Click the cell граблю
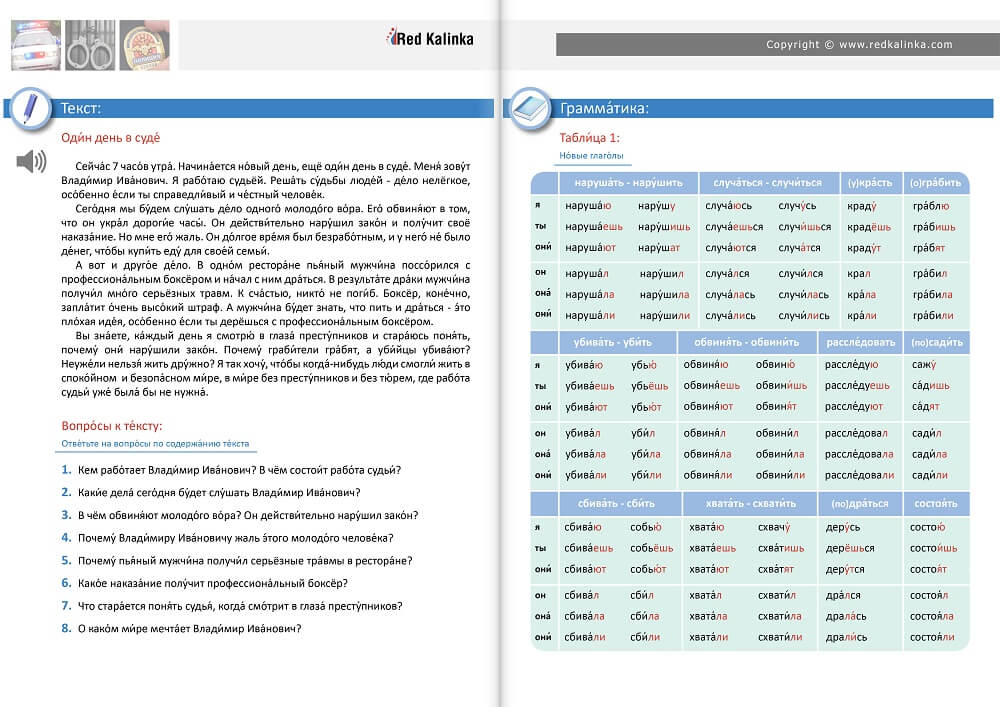1000x707 pixels. point(930,206)
